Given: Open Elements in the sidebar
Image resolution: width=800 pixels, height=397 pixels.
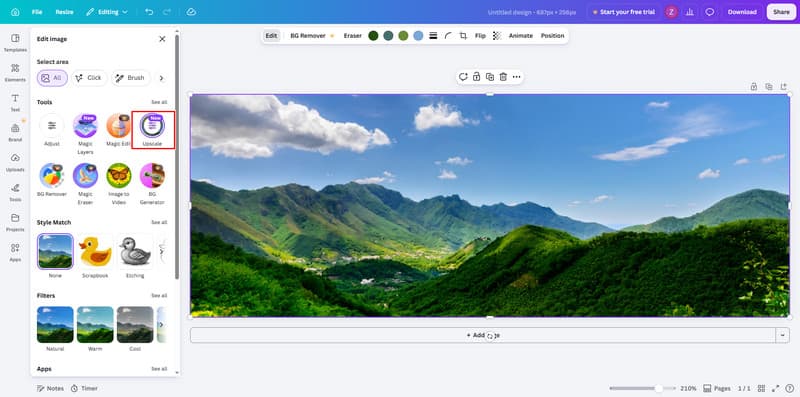Looking at the screenshot, I should [x=15, y=73].
